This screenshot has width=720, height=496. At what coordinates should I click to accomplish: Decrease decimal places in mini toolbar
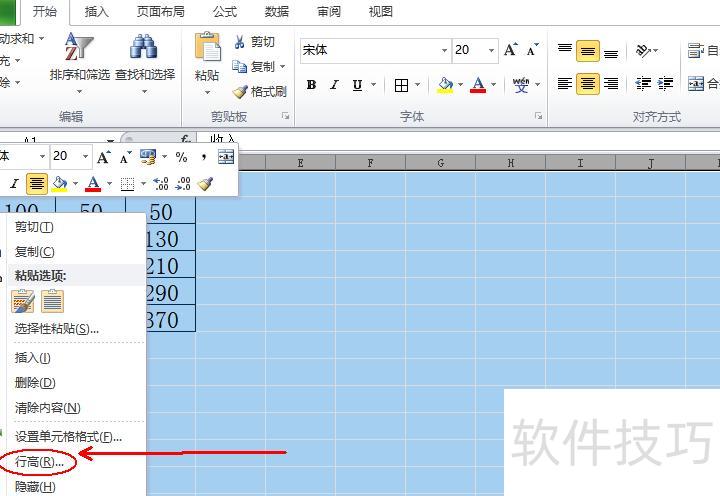coord(183,184)
